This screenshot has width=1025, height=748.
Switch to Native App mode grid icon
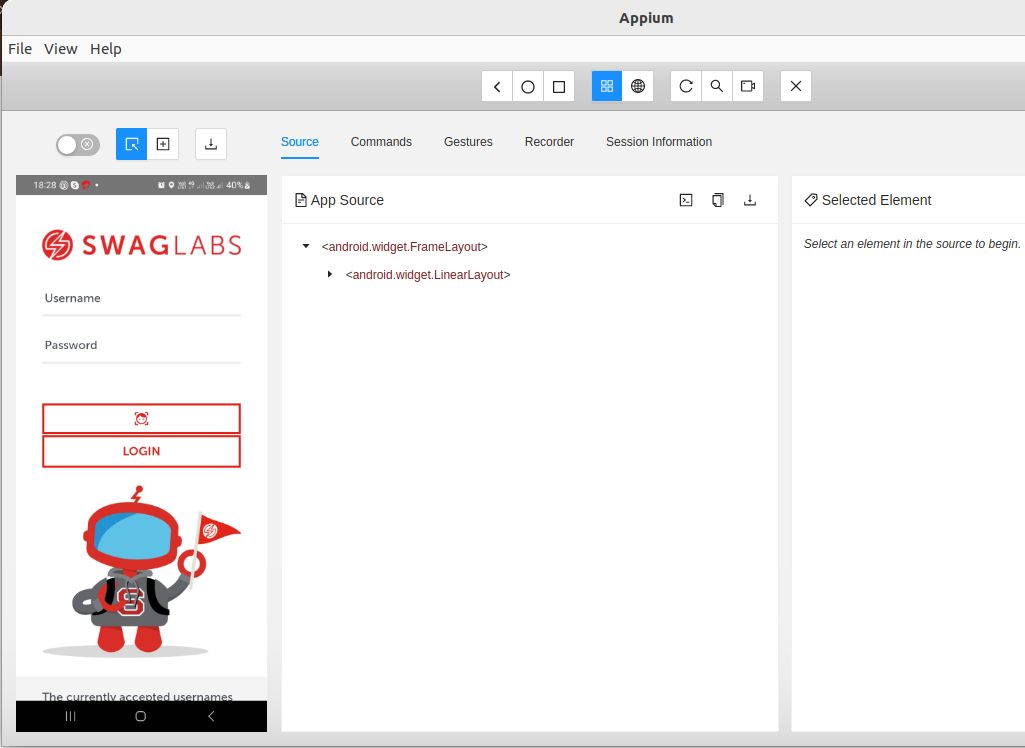(x=607, y=86)
